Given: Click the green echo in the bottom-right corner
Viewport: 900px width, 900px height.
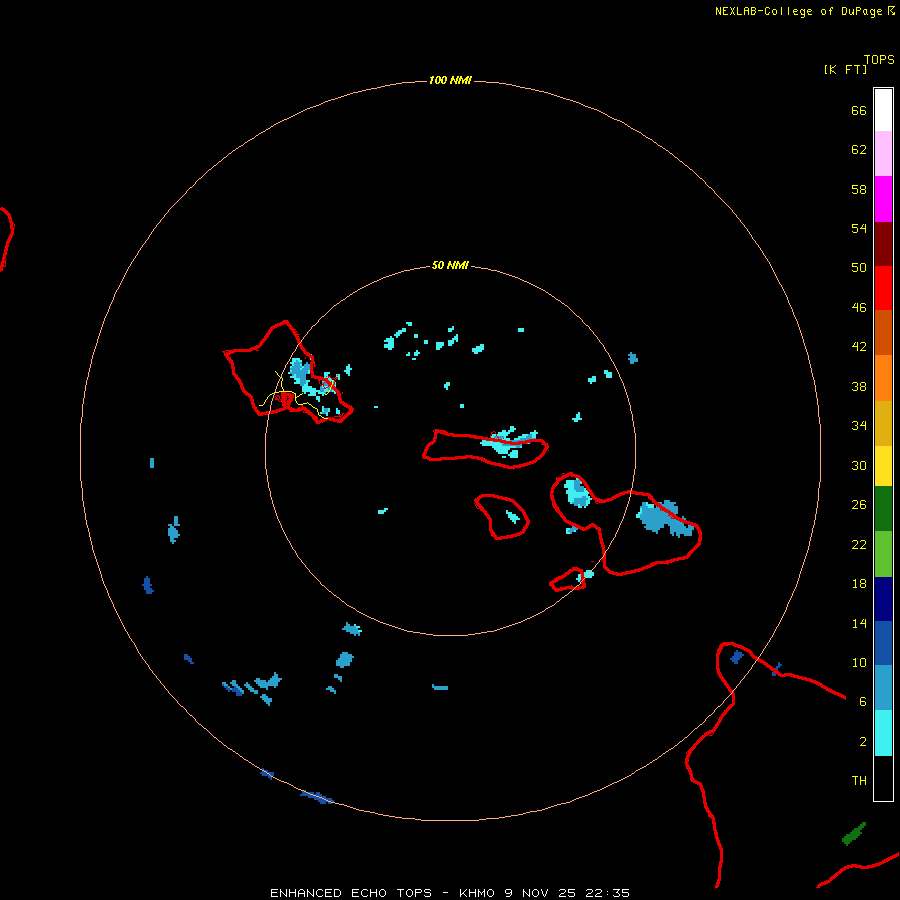Looking at the screenshot, I should 854,833.
